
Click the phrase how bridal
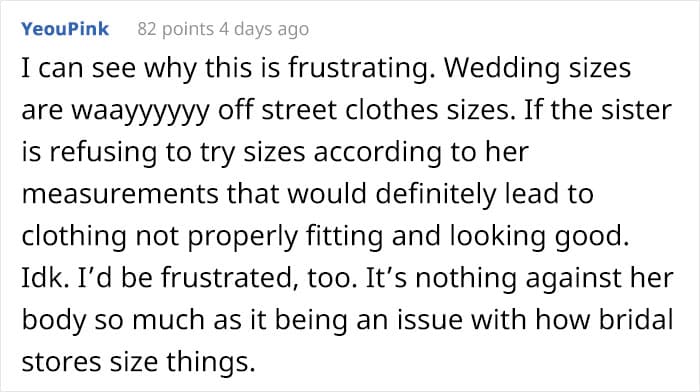coord(604,320)
